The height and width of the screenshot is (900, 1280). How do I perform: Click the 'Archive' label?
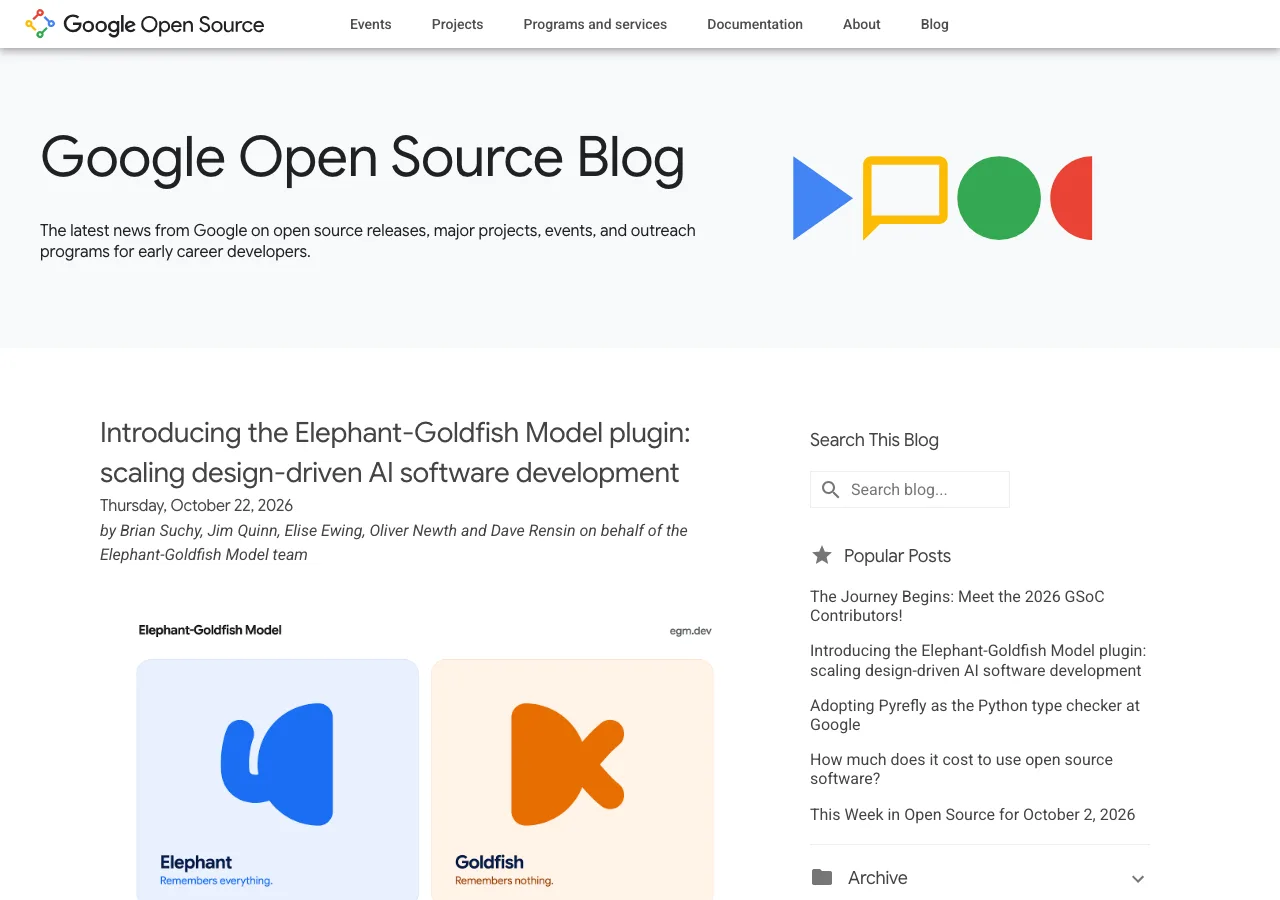(x=878, y=878)
